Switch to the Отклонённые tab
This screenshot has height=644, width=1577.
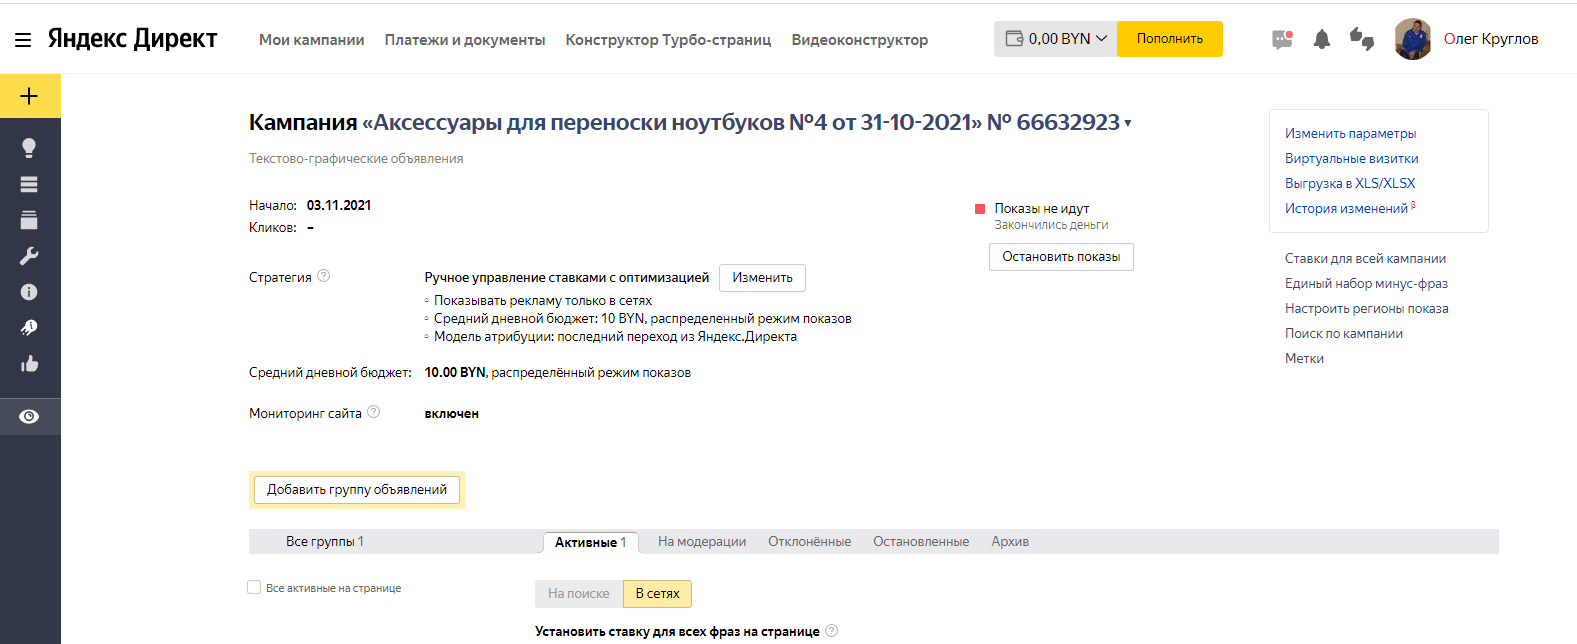(x=810, y=541)
